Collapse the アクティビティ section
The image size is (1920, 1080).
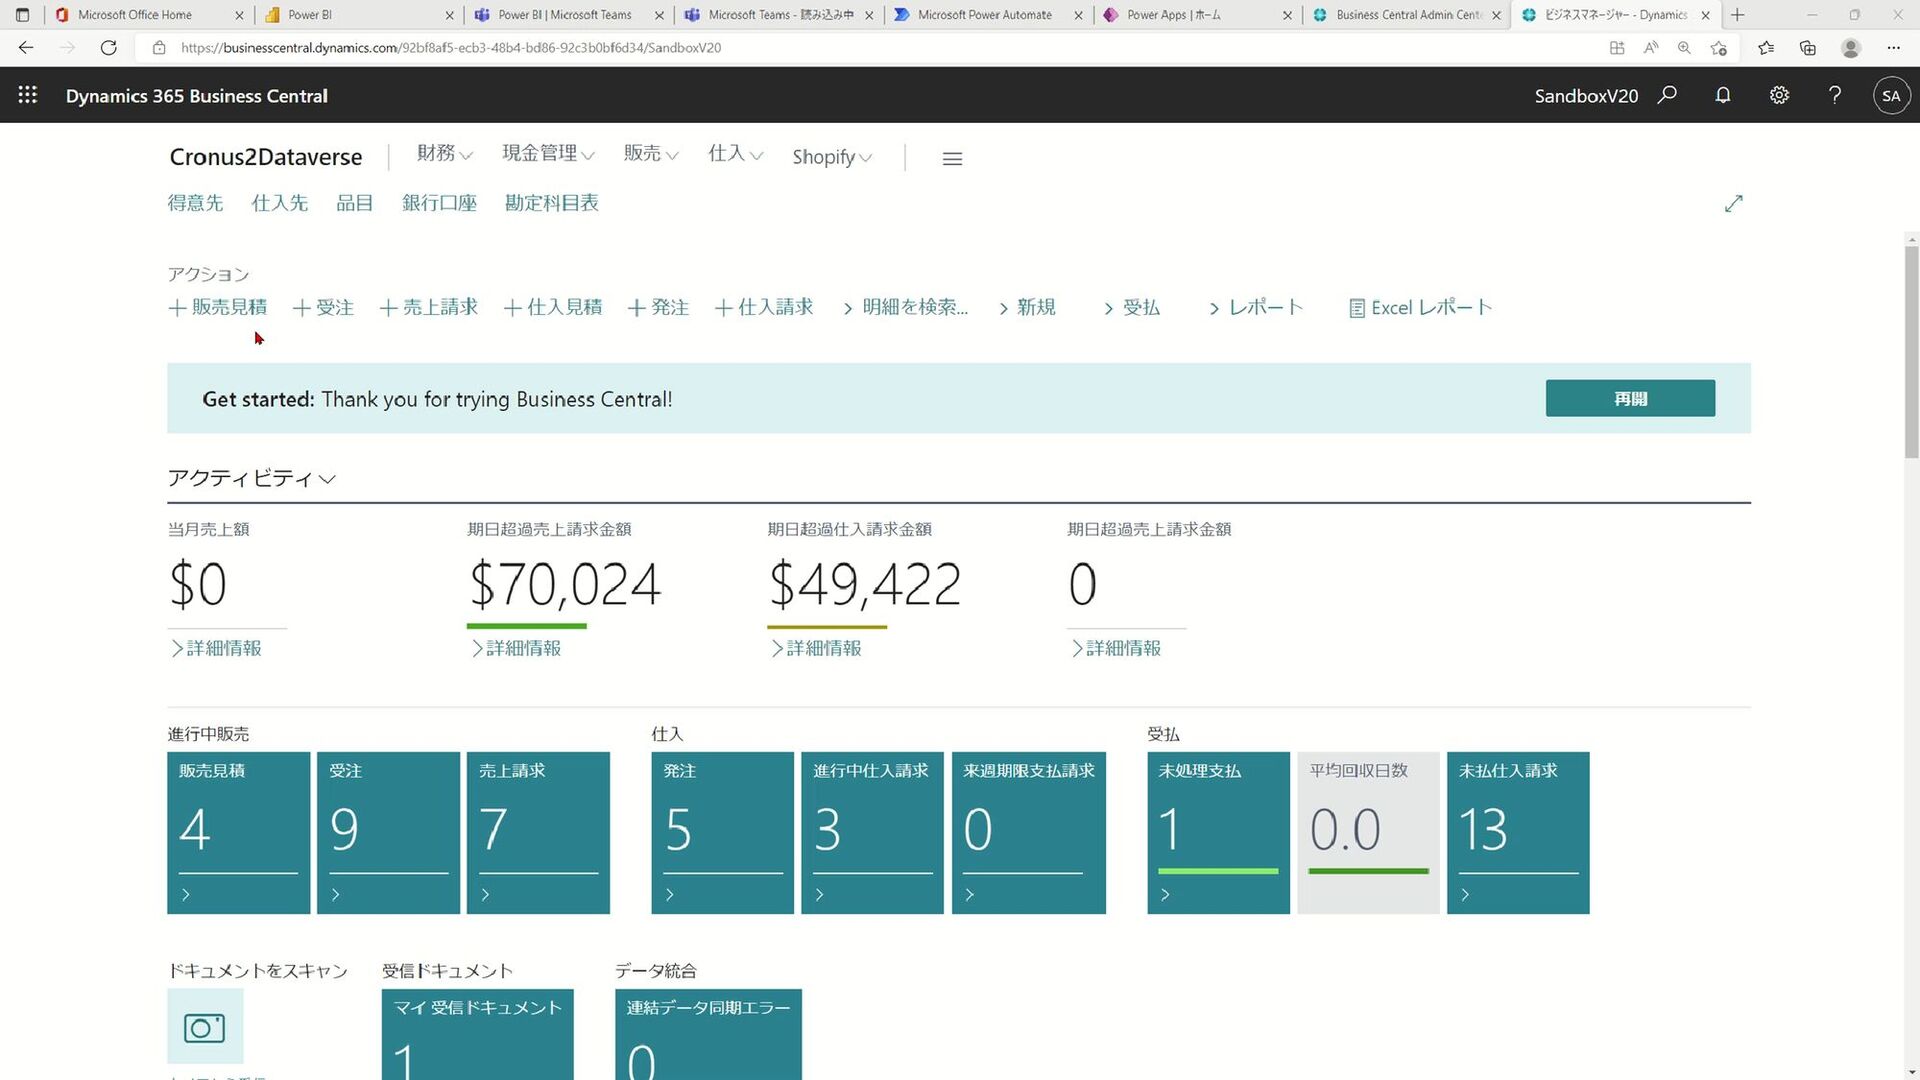click(x=251, y=478)
